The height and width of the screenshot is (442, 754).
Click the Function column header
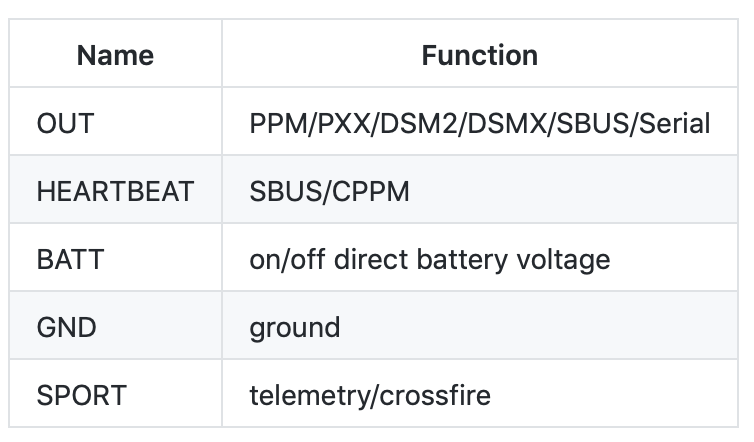pos(479,55)
